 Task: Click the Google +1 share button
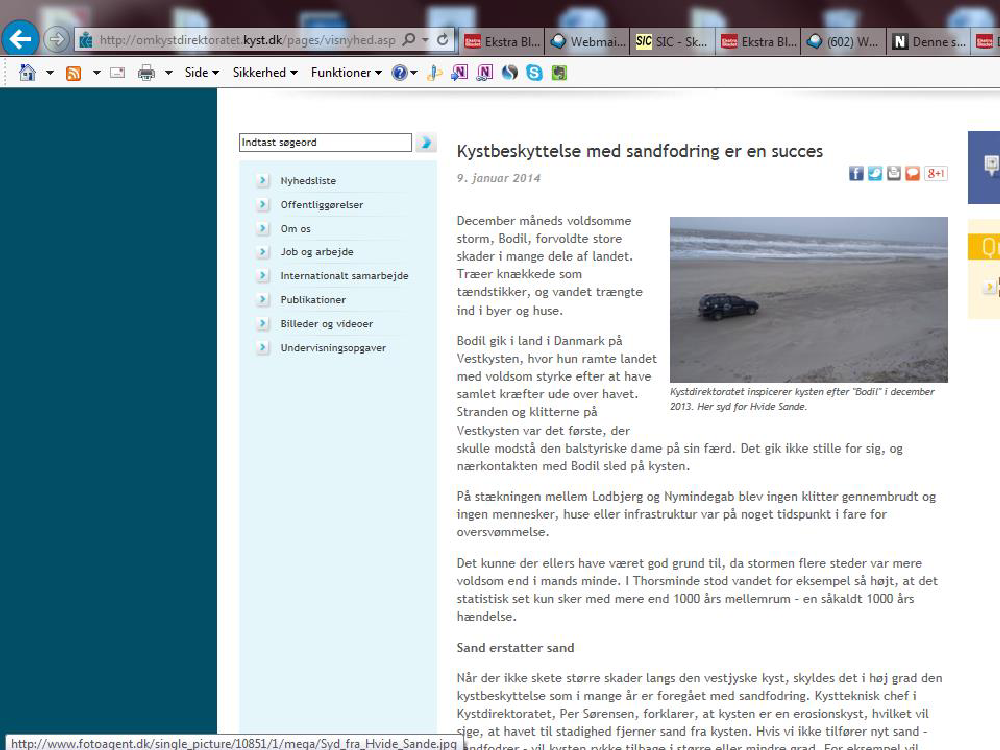[x=936, y=173]
